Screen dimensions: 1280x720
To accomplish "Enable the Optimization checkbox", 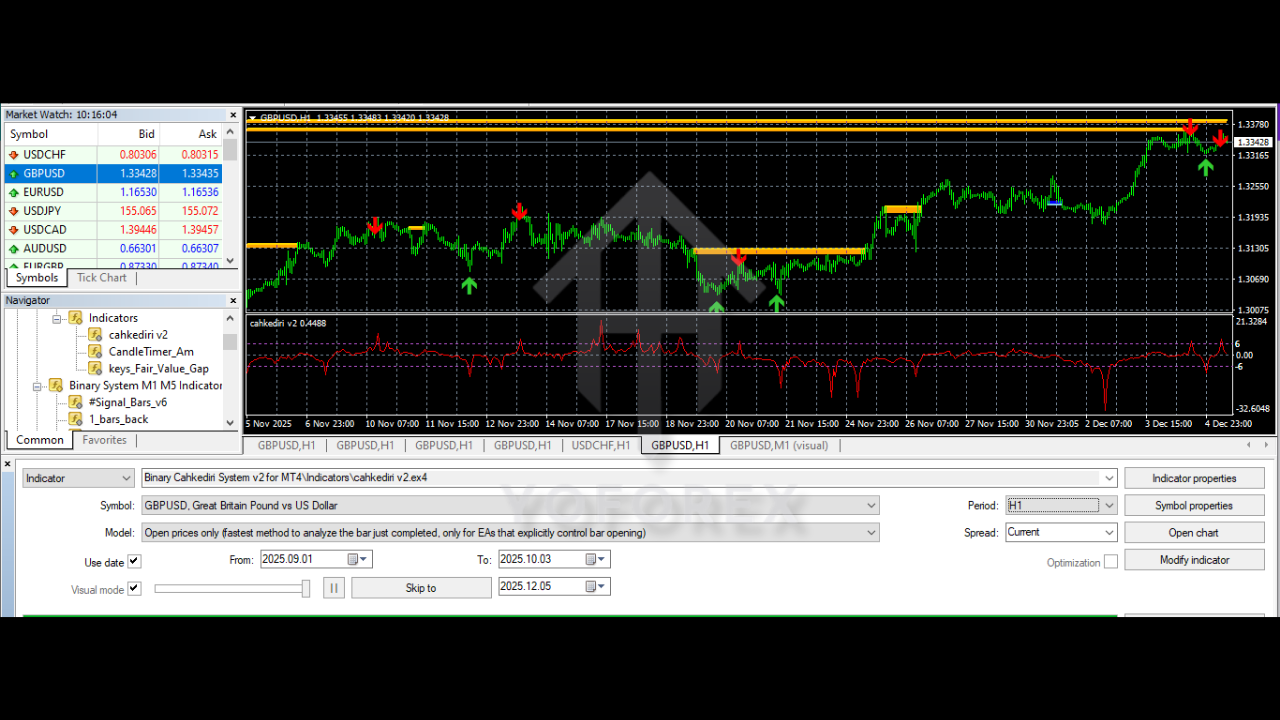I will [x=1110, y=562].
